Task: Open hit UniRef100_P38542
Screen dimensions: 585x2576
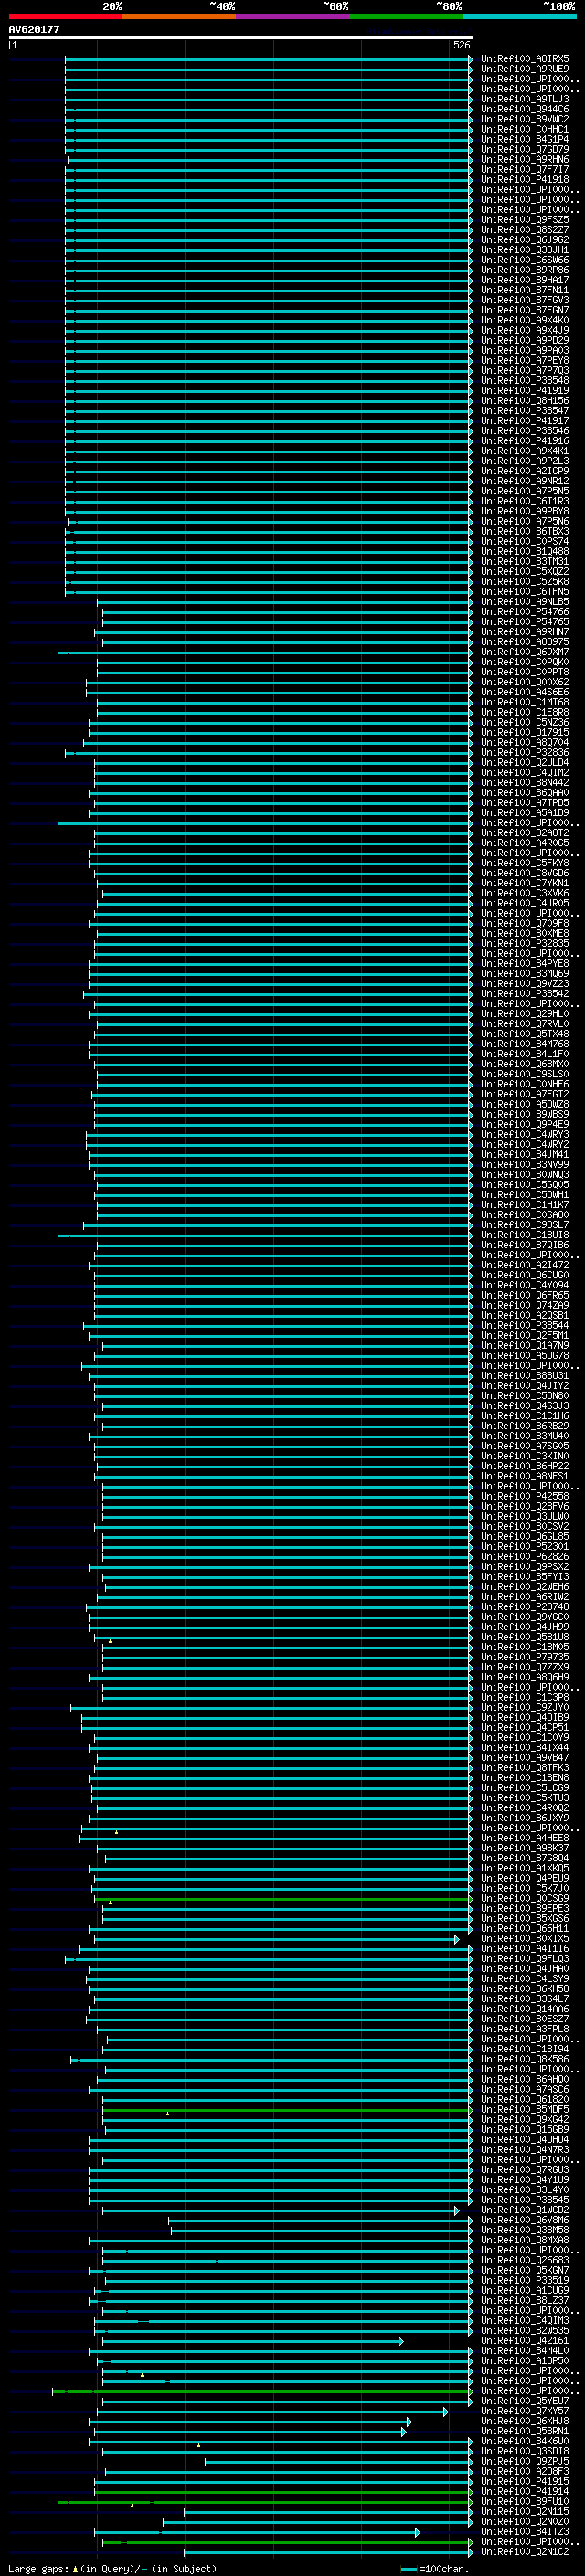Action: [525, 994]
